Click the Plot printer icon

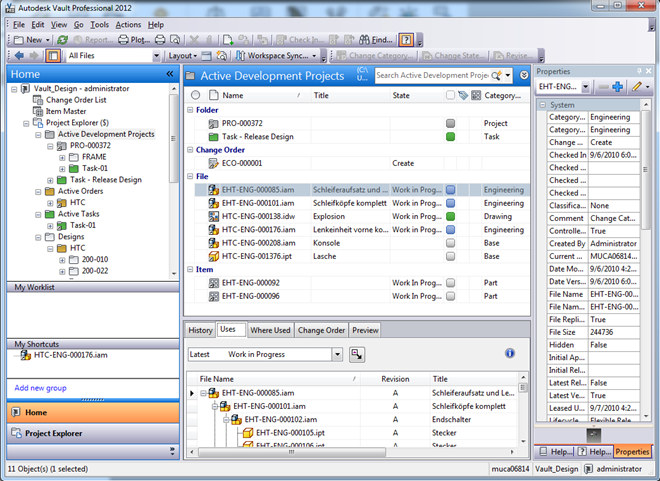point(123,40)
